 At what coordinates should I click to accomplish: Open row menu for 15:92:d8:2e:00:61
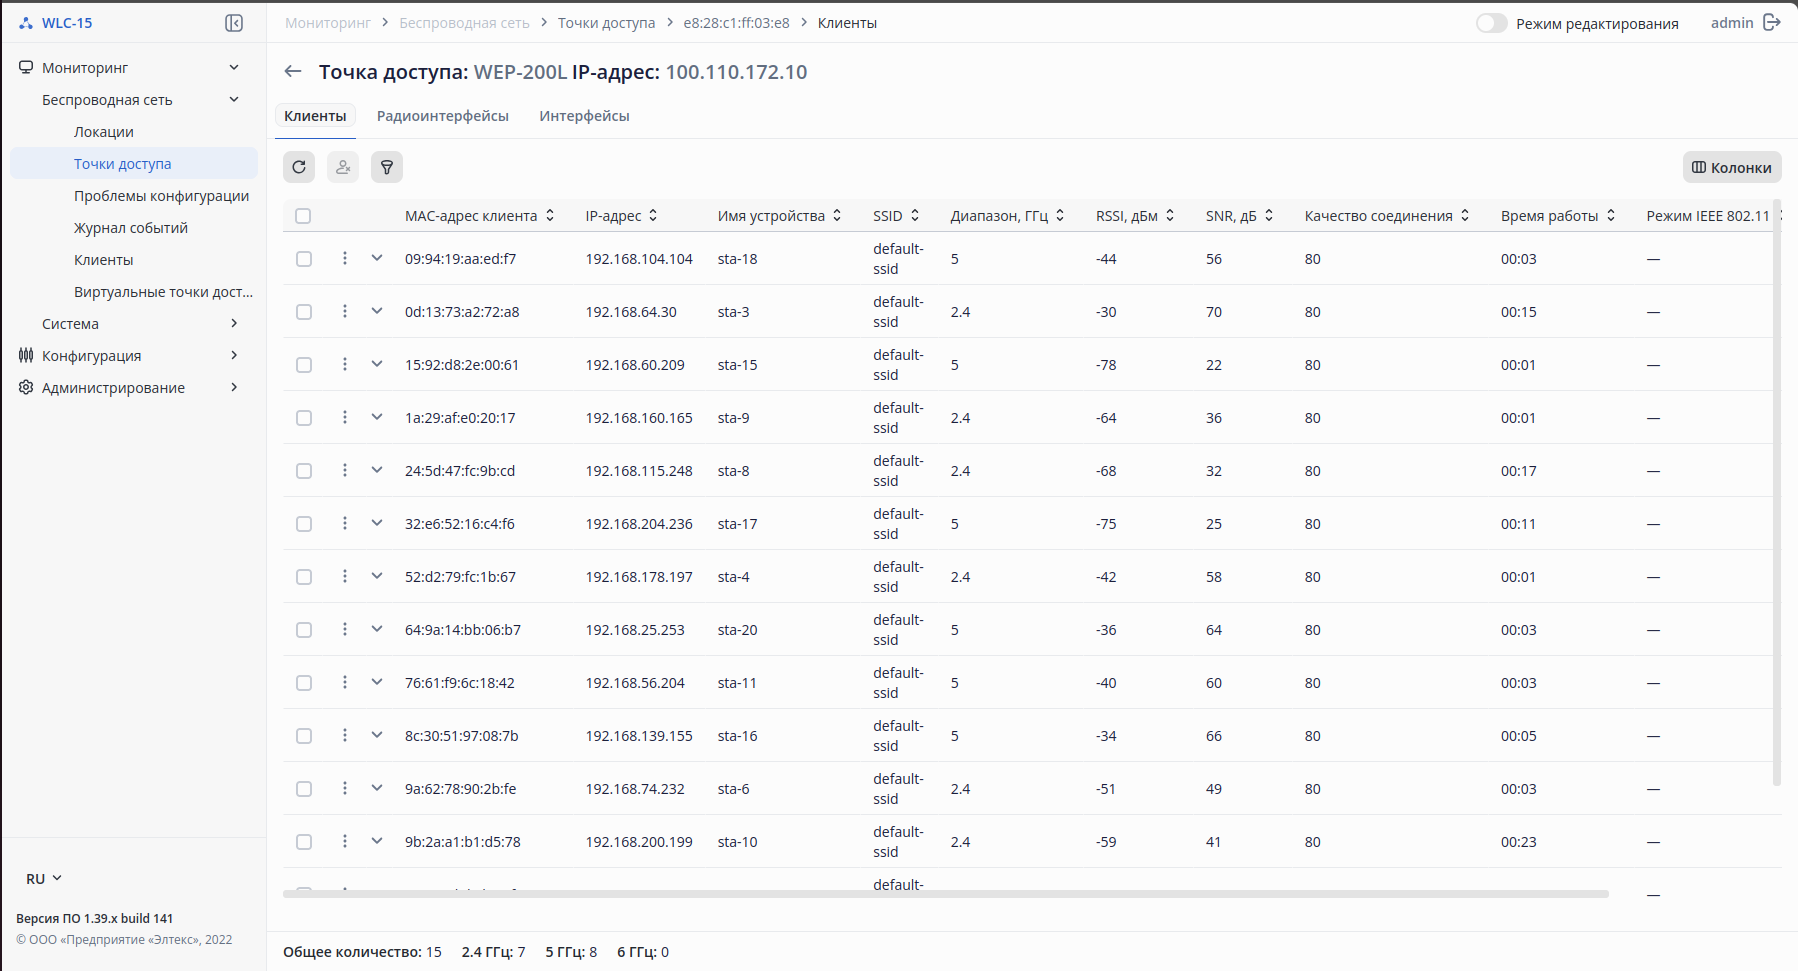pos(345,364)
